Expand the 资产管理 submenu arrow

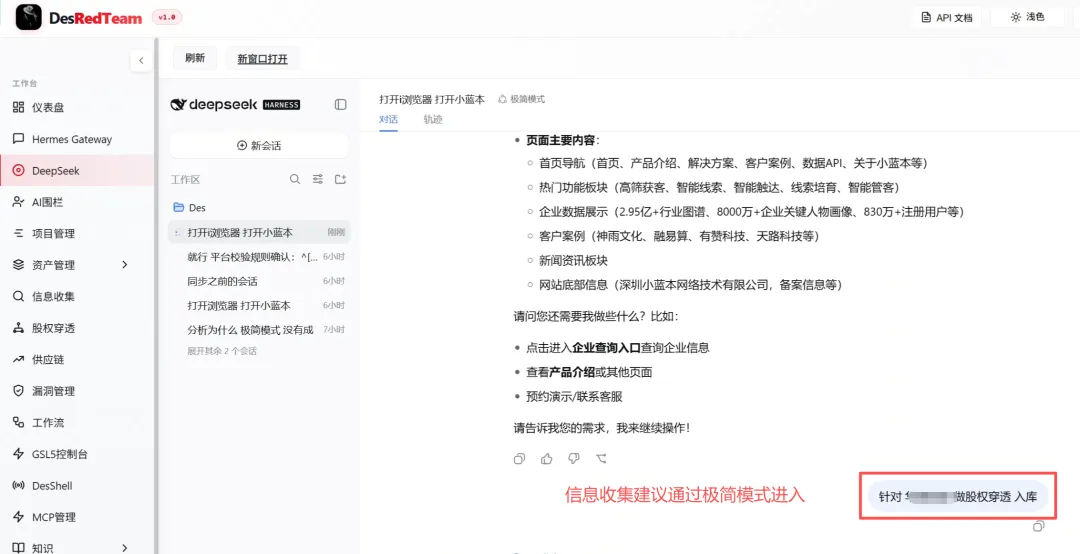tap(125, 265)
